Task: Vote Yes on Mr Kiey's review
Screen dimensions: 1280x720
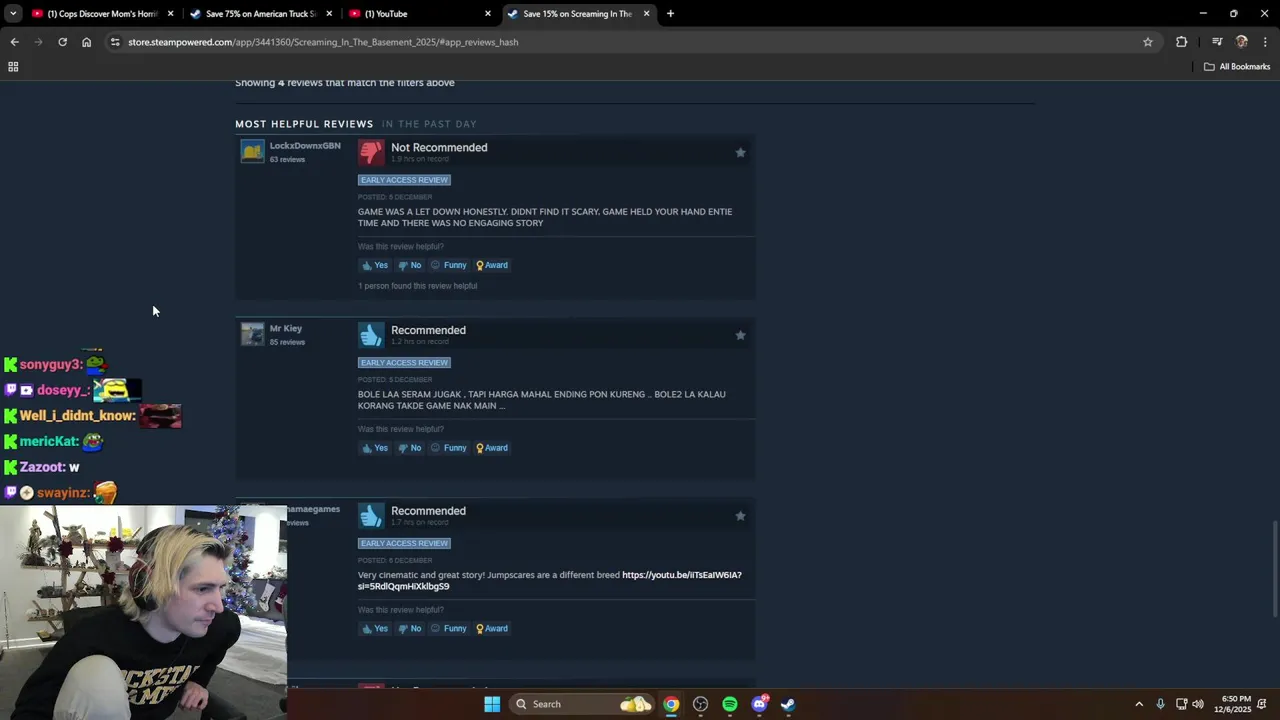Action: click(x=375, y=448)
